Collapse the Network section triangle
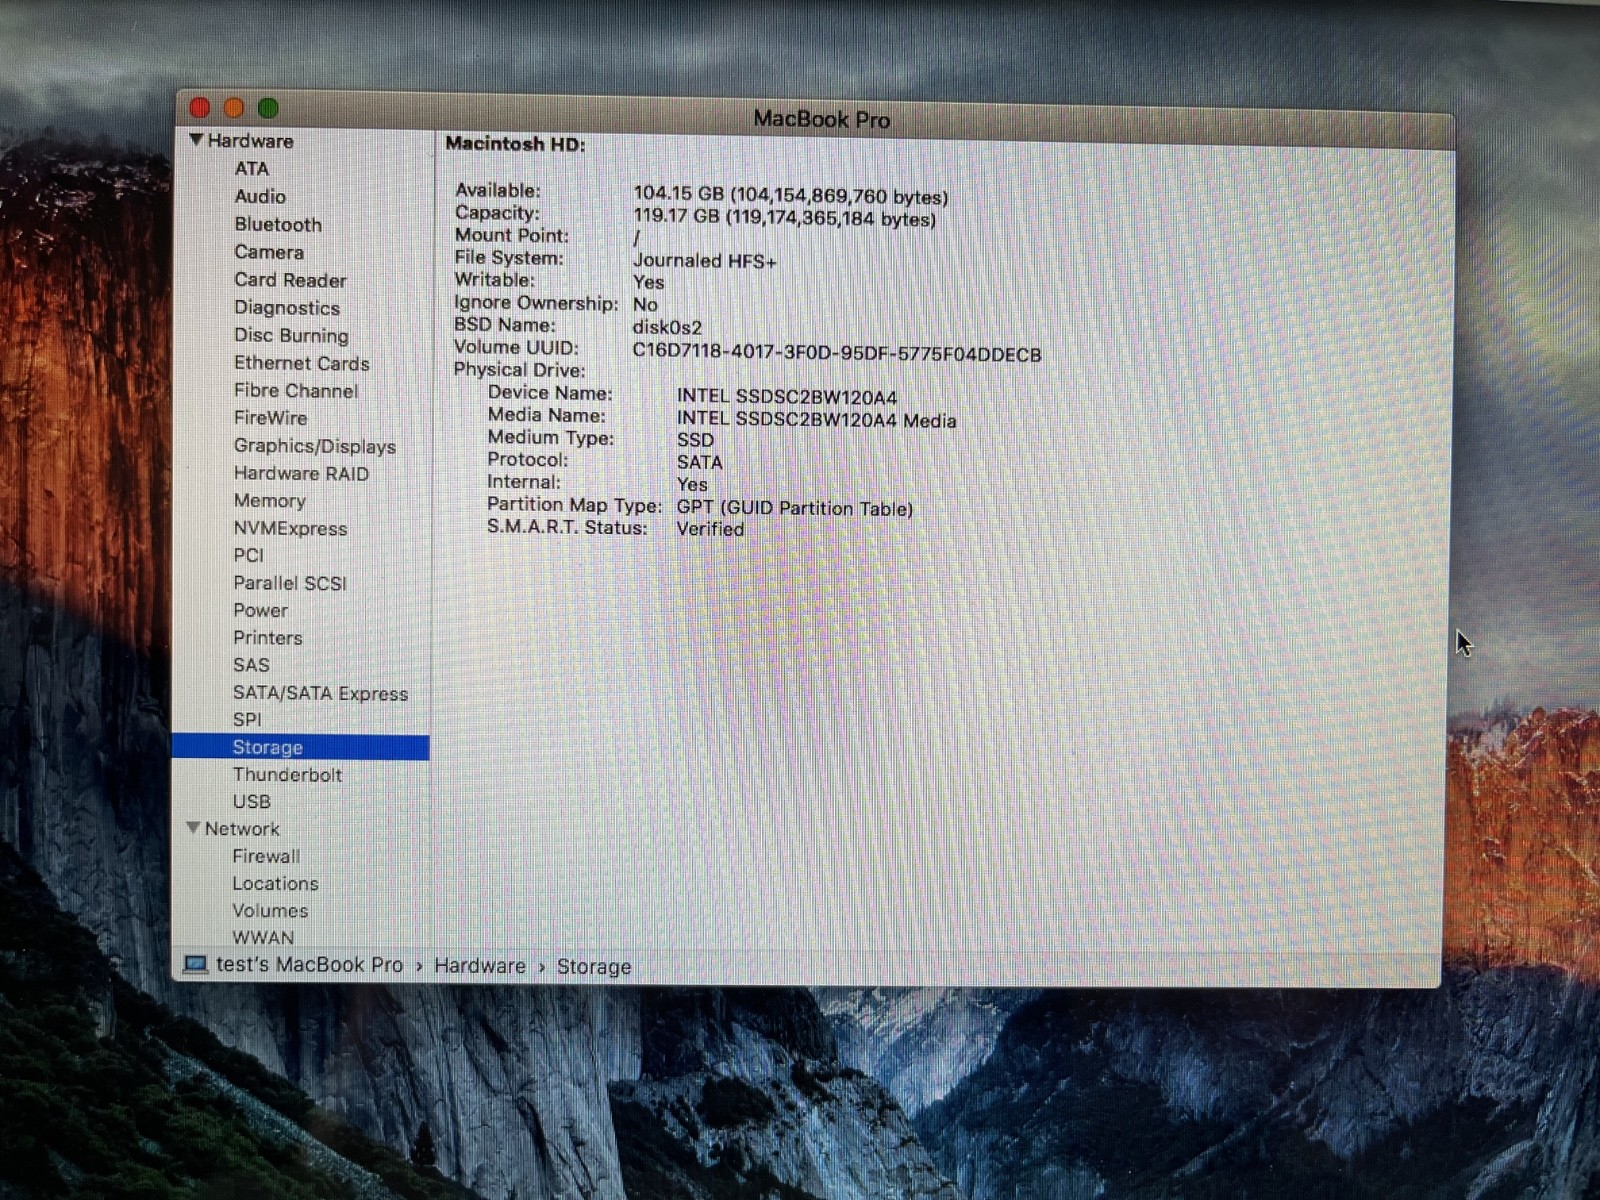This screenshot has width=1600, height=1200. [x=194, y=828]
